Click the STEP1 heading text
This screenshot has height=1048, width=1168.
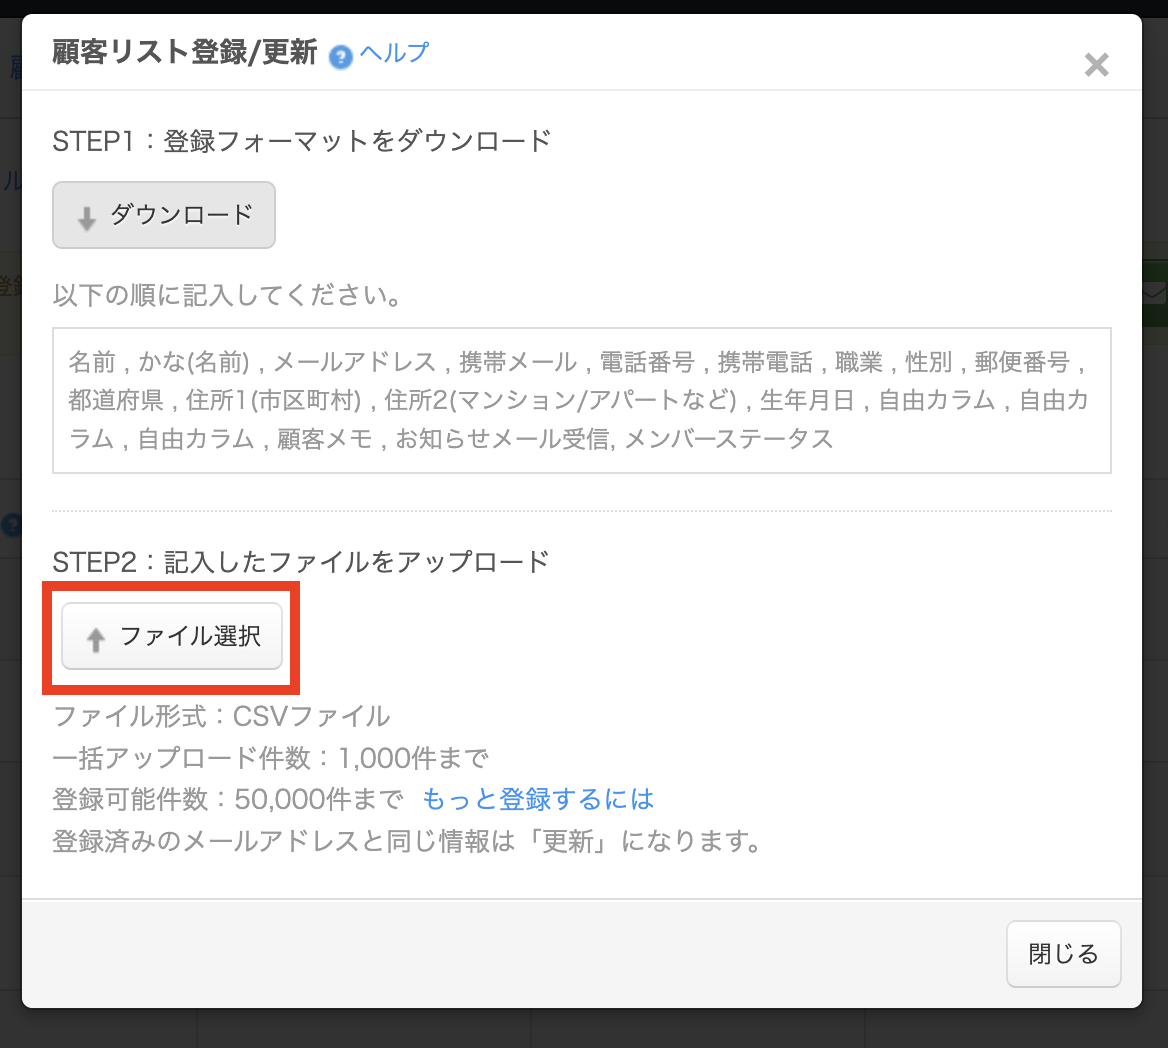(x=302, y=142)
